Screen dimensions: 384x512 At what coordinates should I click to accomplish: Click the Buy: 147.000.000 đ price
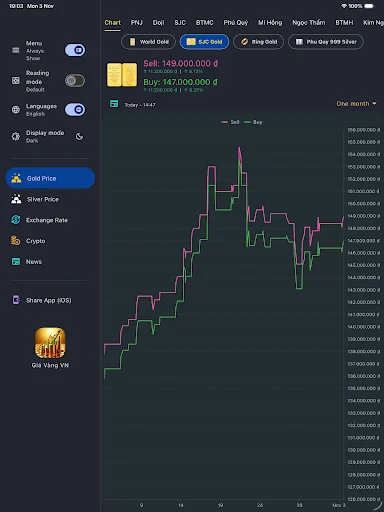point(180,82)
